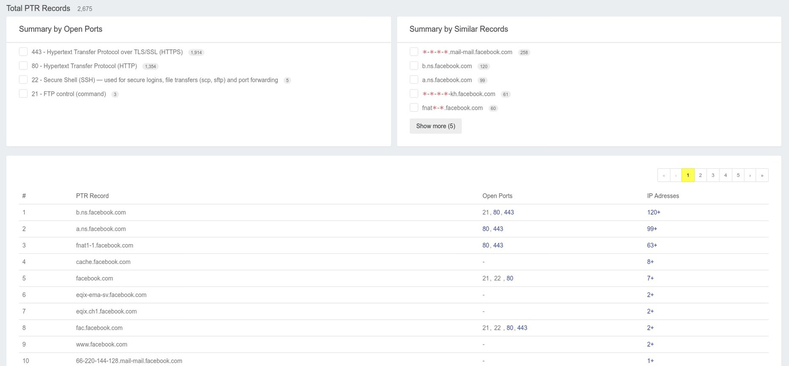Click port 443 link in fnat1-1.facebook.com row
This screenshot has width=789, height=366.
(x=498, y=246)
